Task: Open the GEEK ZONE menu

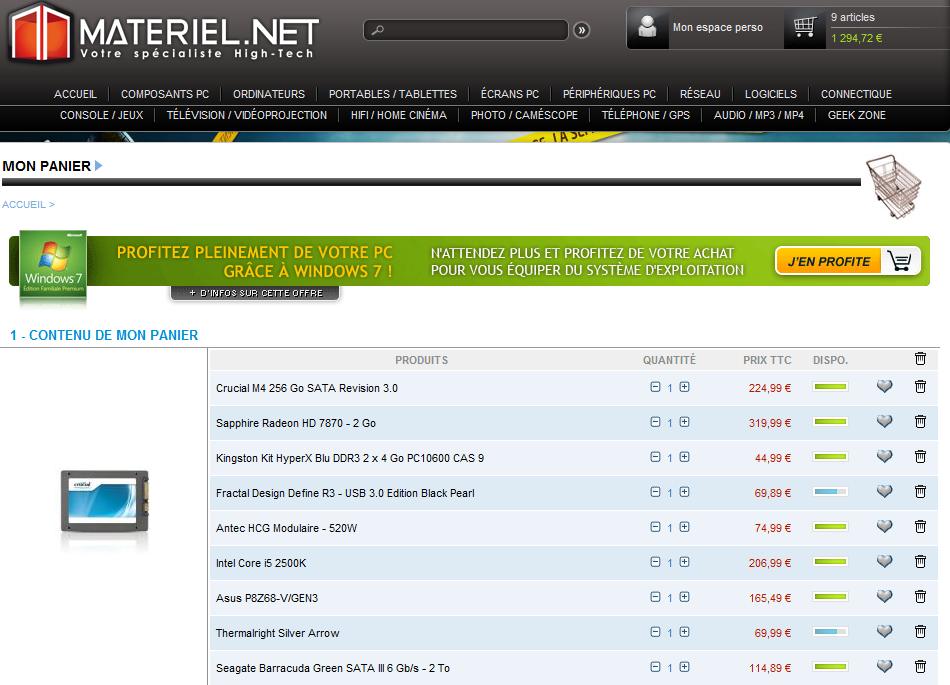Action: (856, 115)
